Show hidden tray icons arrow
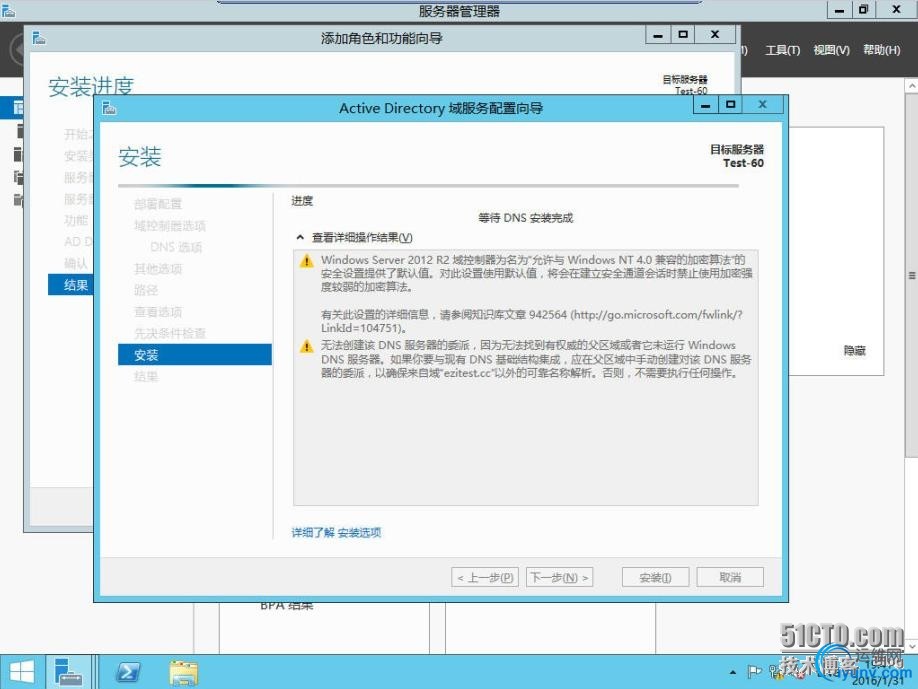918x689 pixels. coord(733,673)
